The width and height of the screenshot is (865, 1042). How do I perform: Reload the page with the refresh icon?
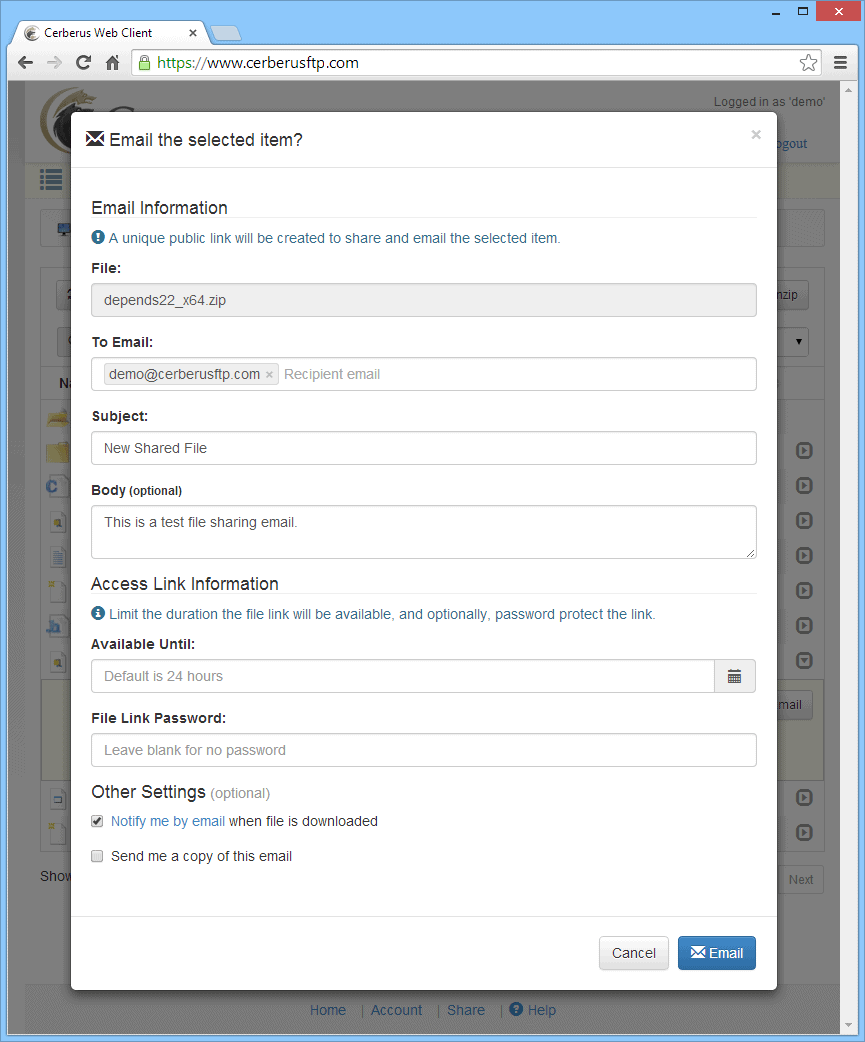point(83,62)
